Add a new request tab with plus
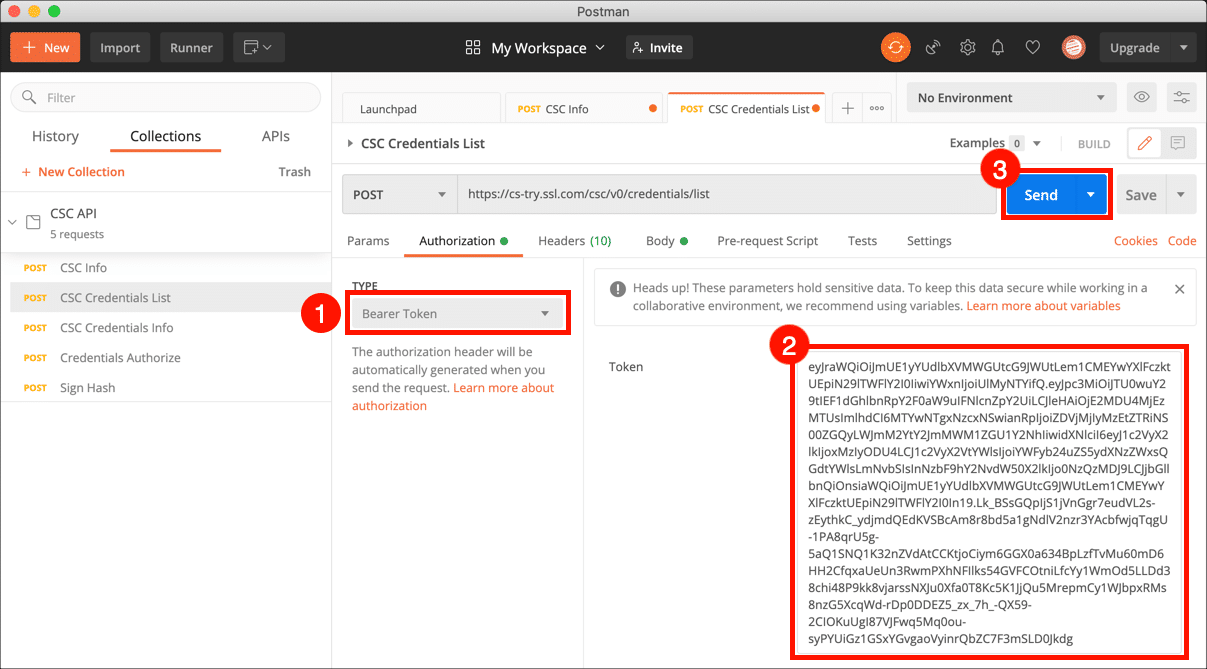 pyautogui.click(x=847, y=109)
